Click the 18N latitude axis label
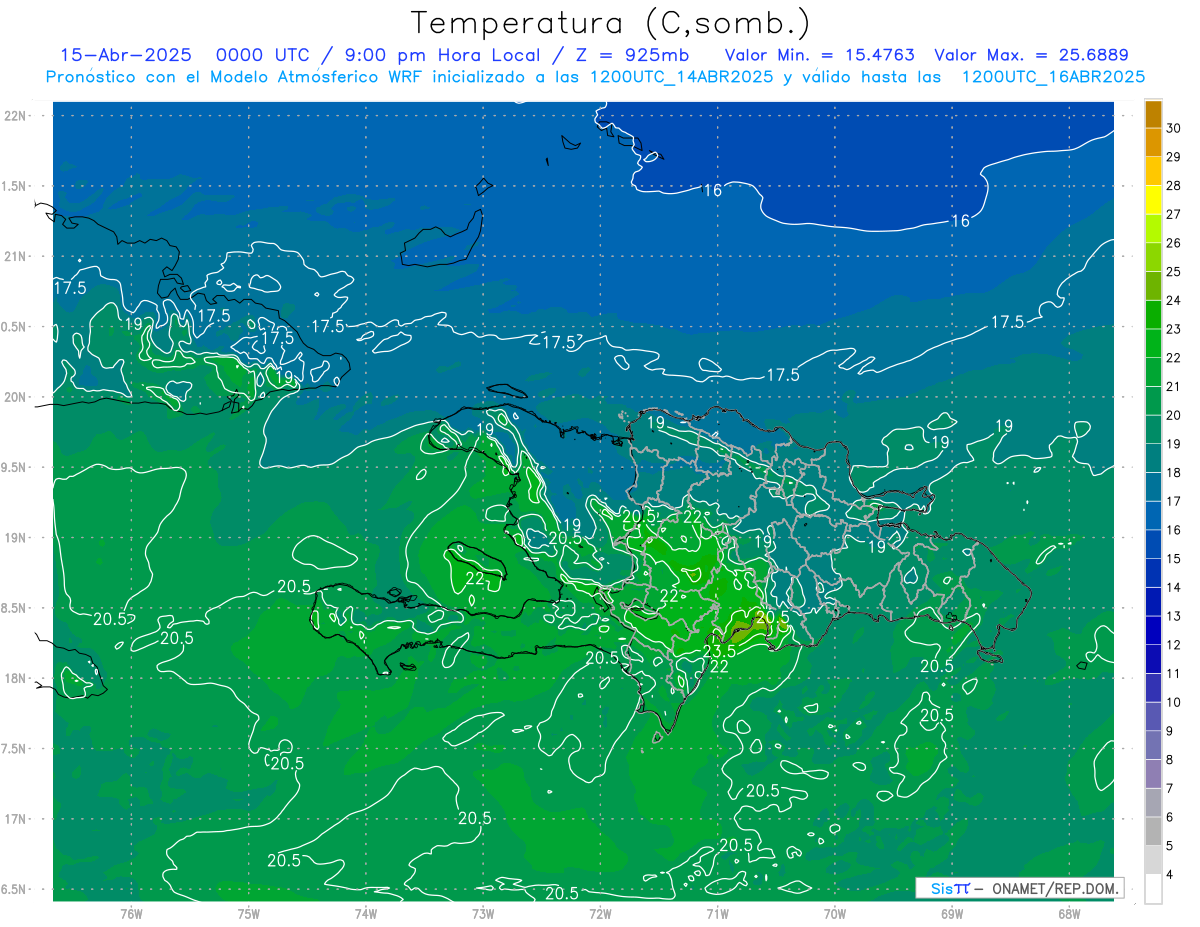The height and width of the screenshot is (927, 1200). [14, 678]
